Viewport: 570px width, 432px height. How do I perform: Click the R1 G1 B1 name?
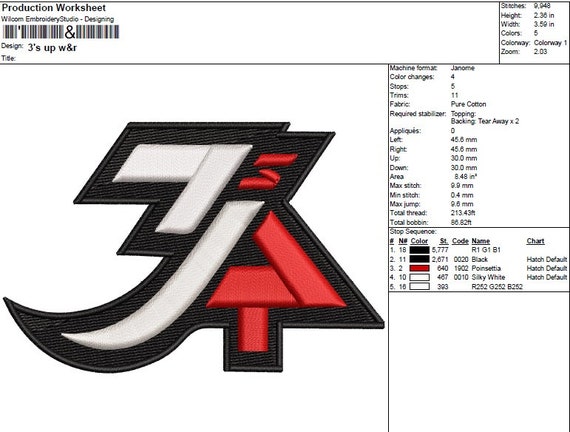click(x=486, y=250)
